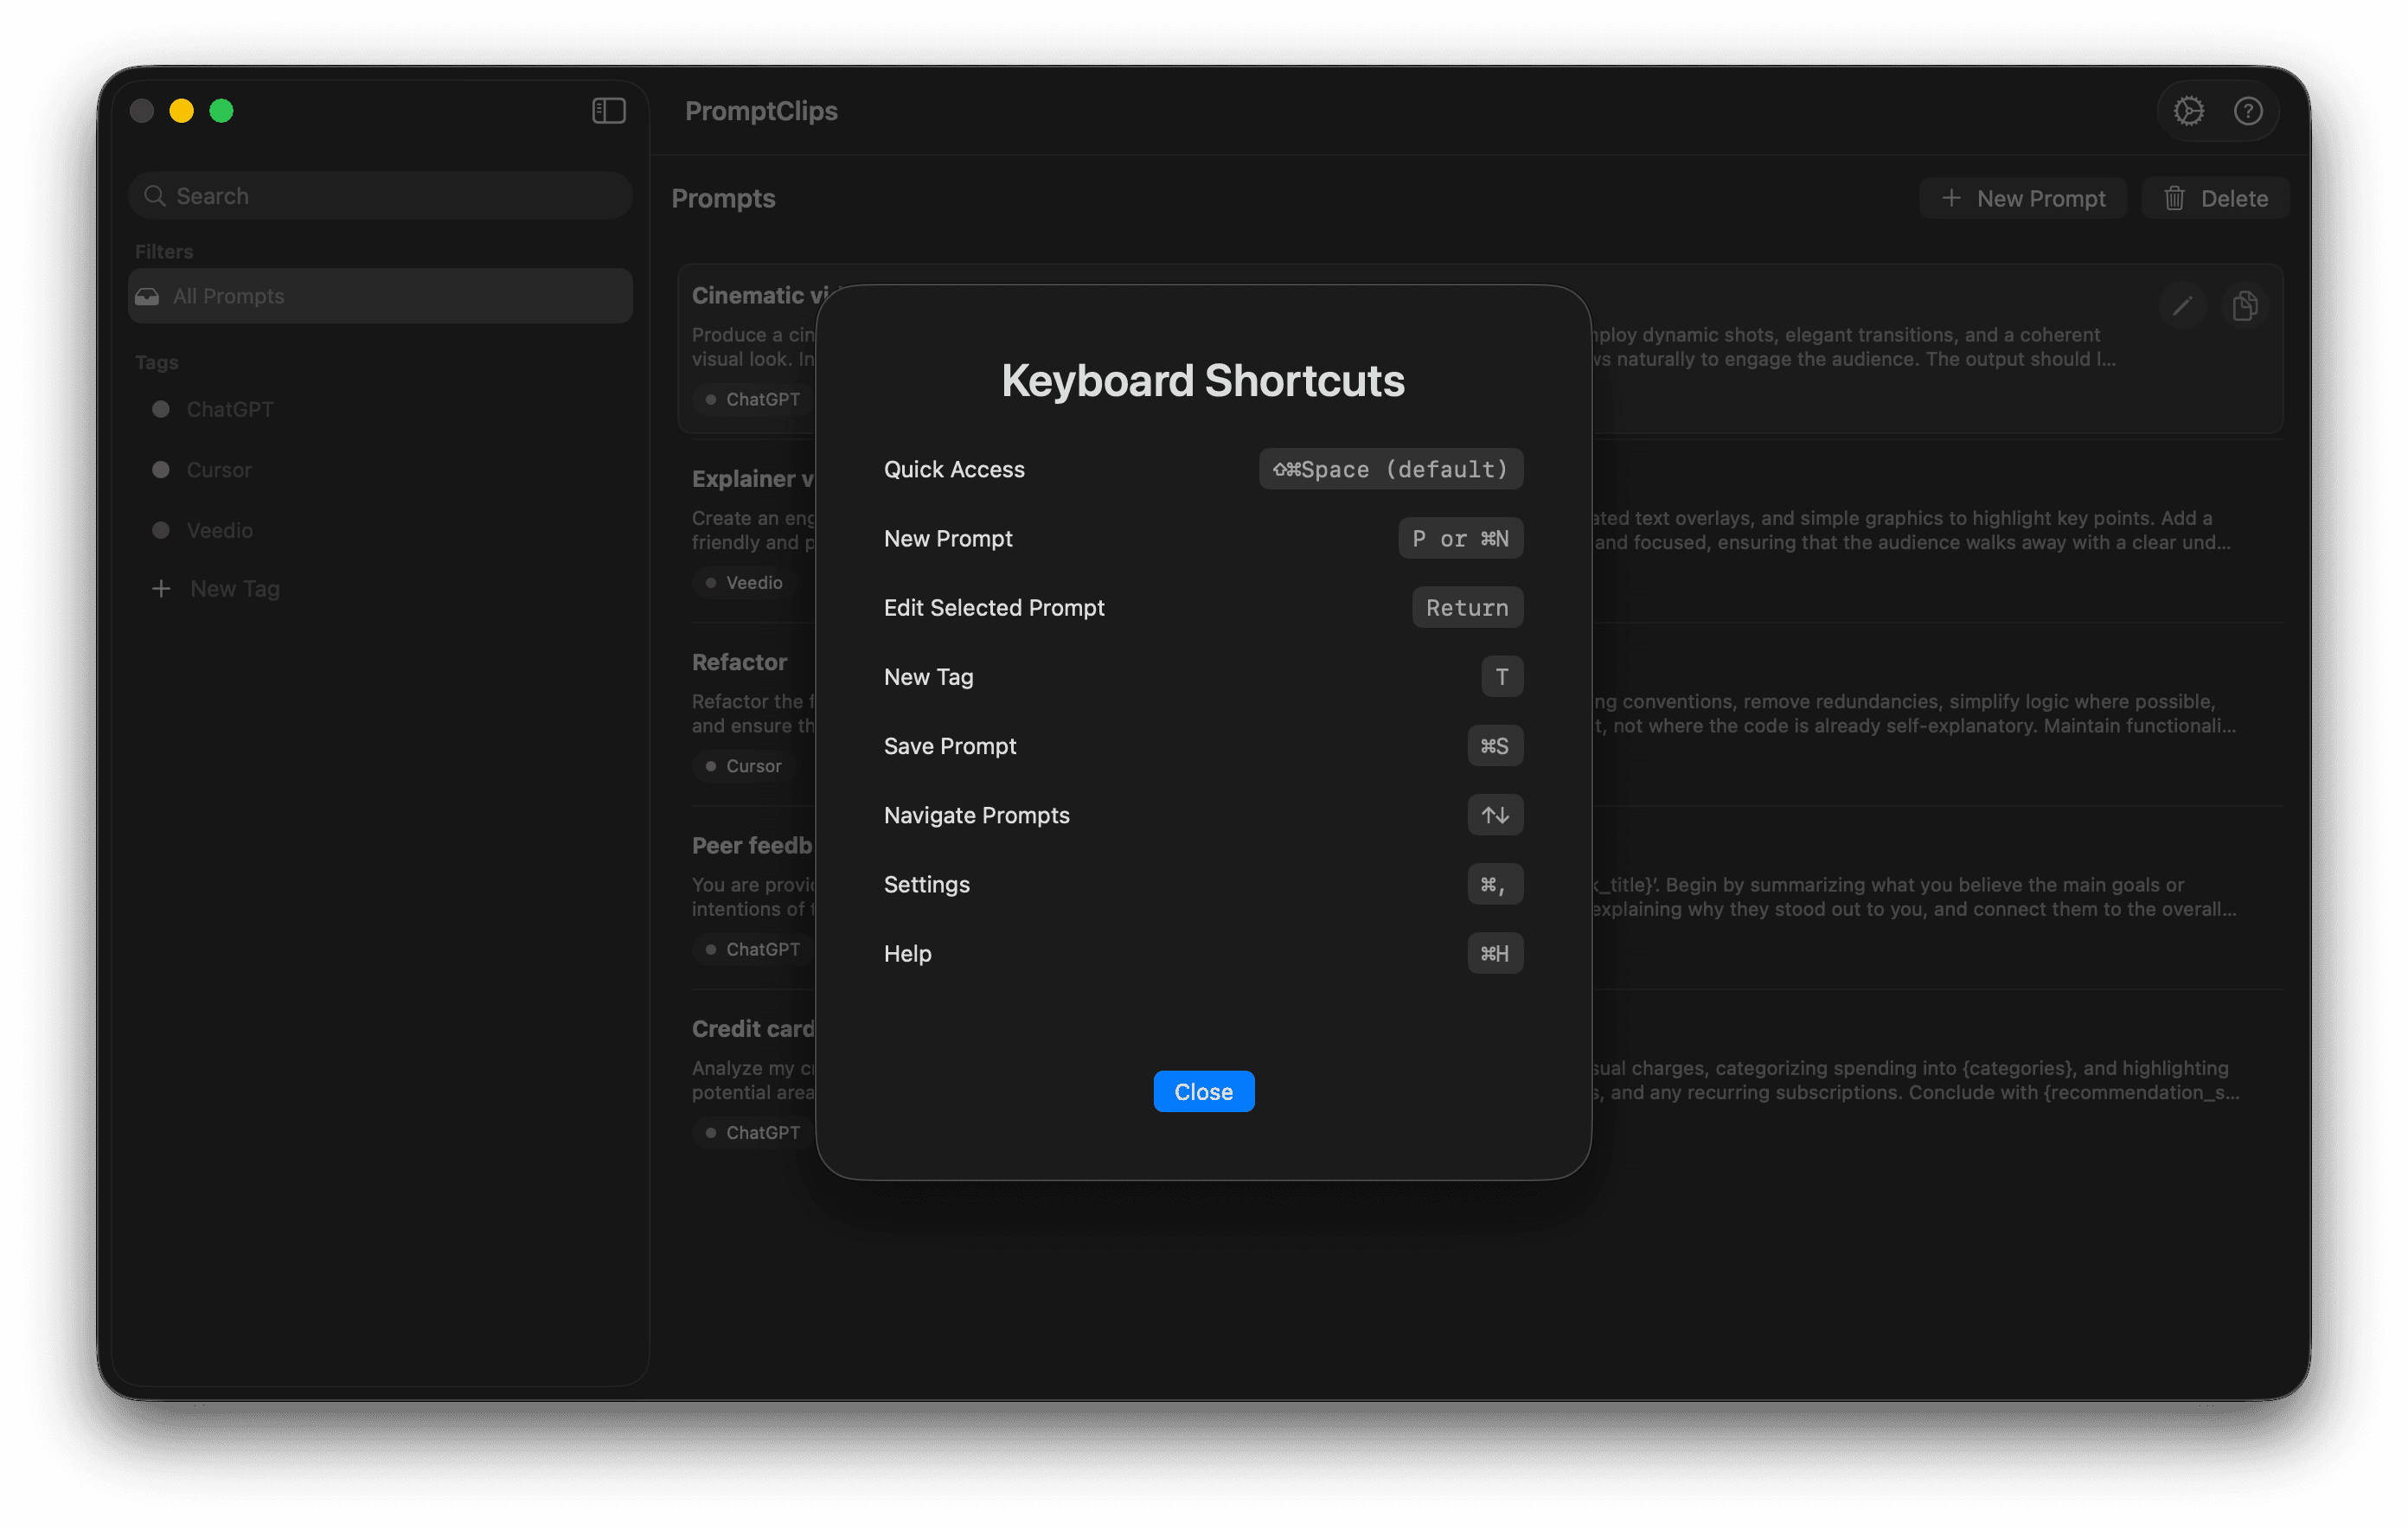Close the Keyboard Shortcuts dialog
The image size is (2408, 1529).
point(1203,1091)
